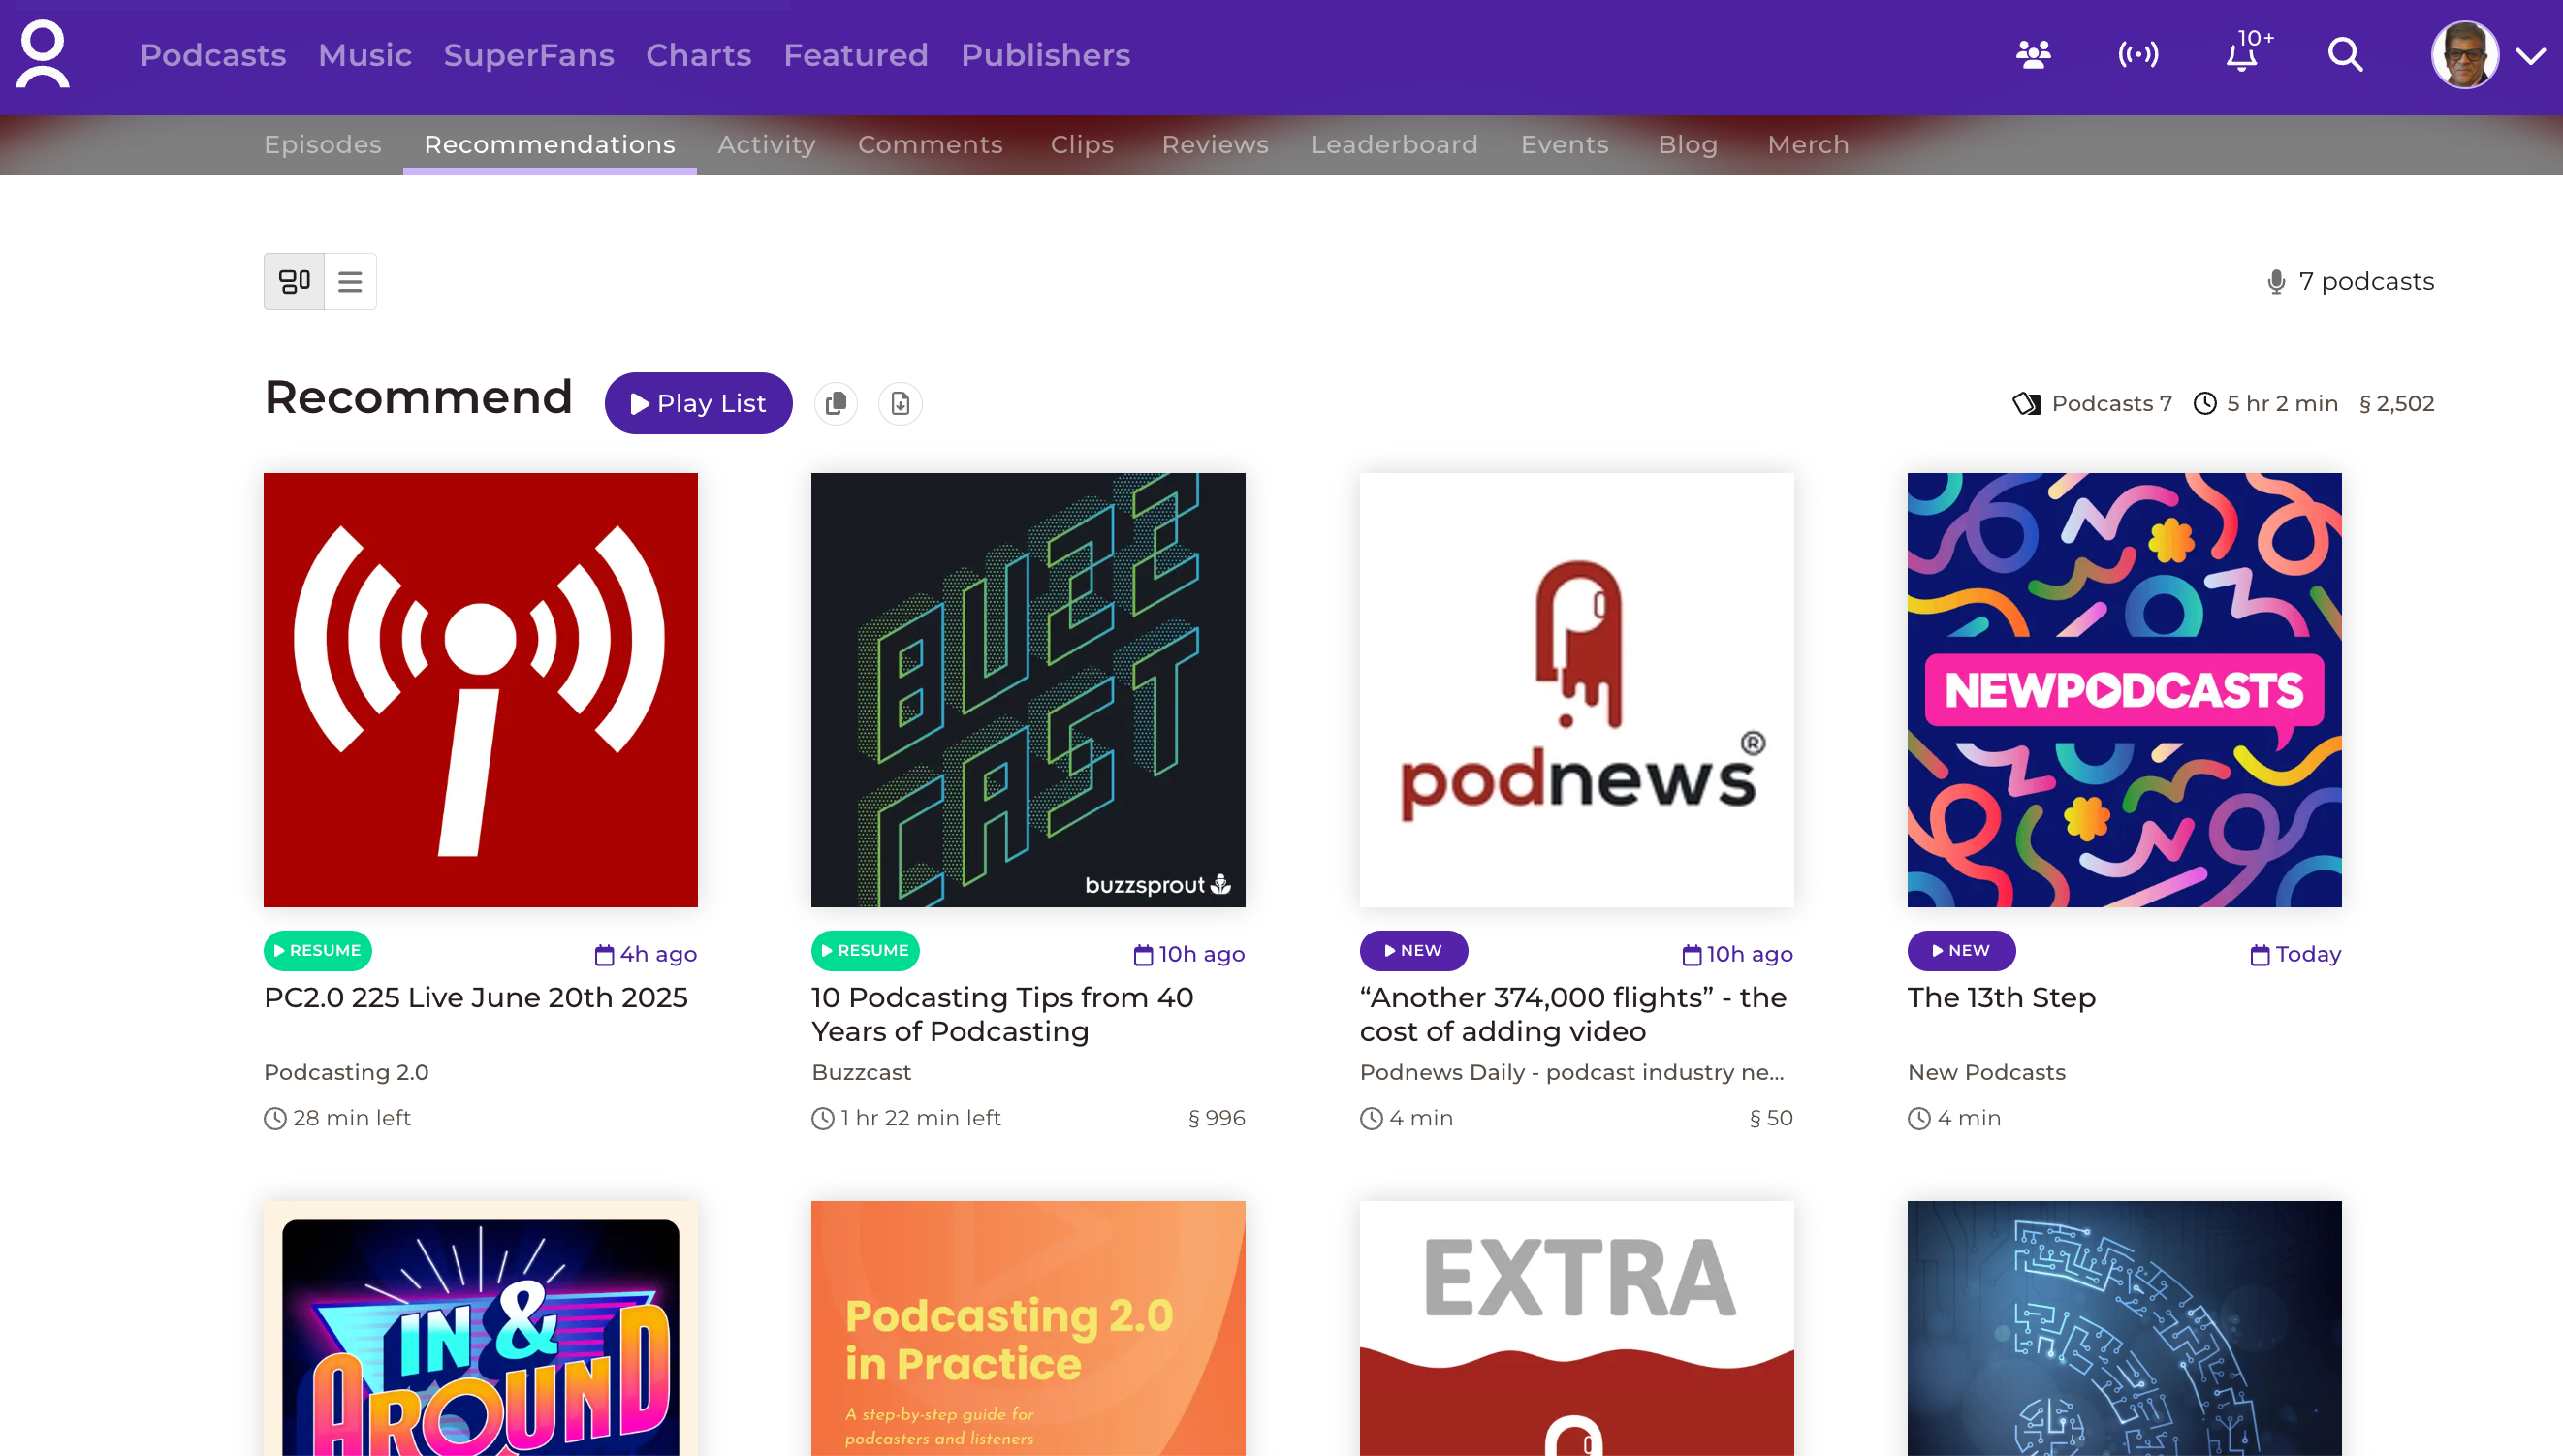Open SuperFans in top navigation
The height and width of the screenshot is (1456, 2563).
(x=529, y=55)
